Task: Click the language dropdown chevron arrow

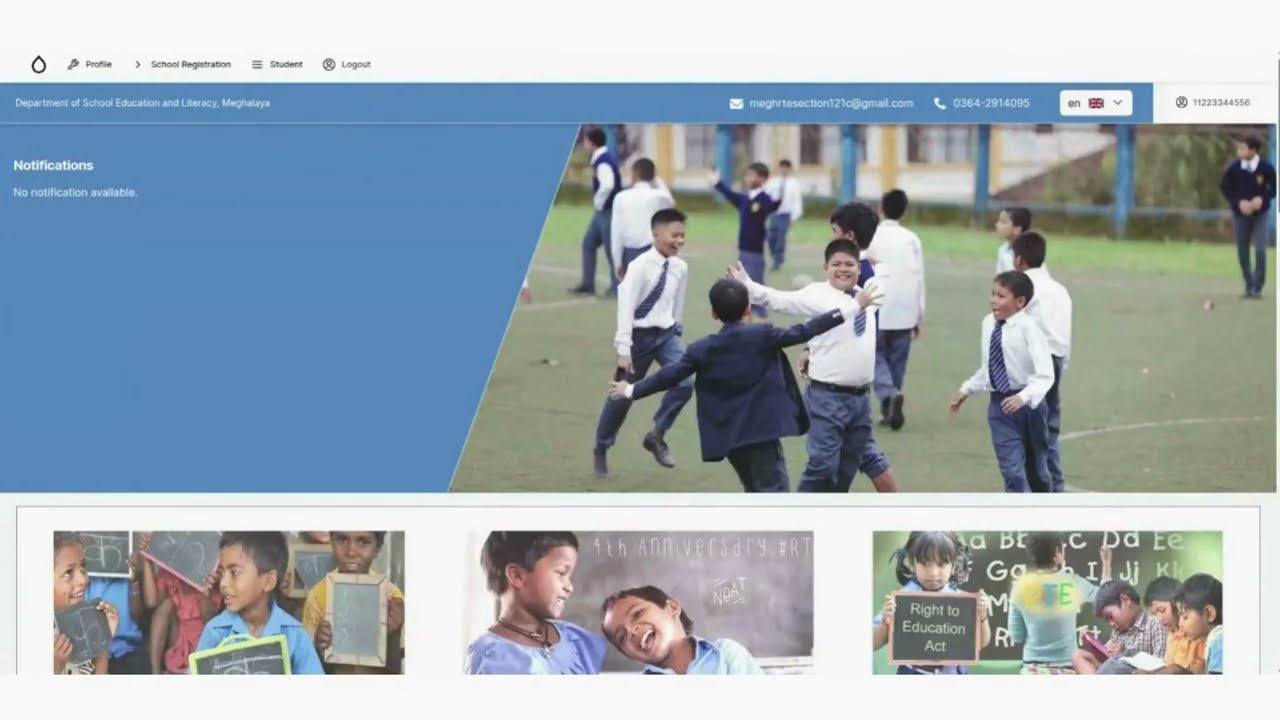Action: (x=1118, y=103)
